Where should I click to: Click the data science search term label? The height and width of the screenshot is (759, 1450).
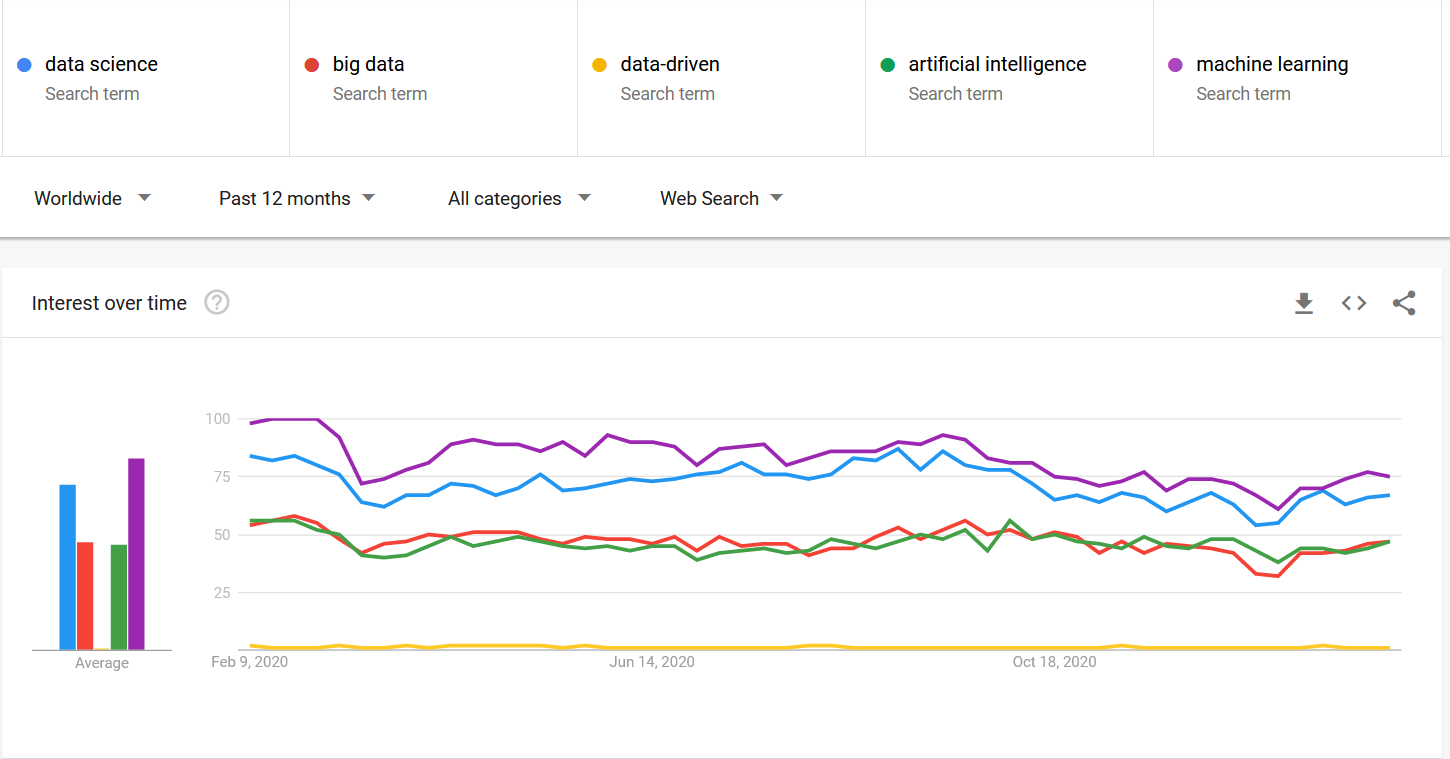103,64
